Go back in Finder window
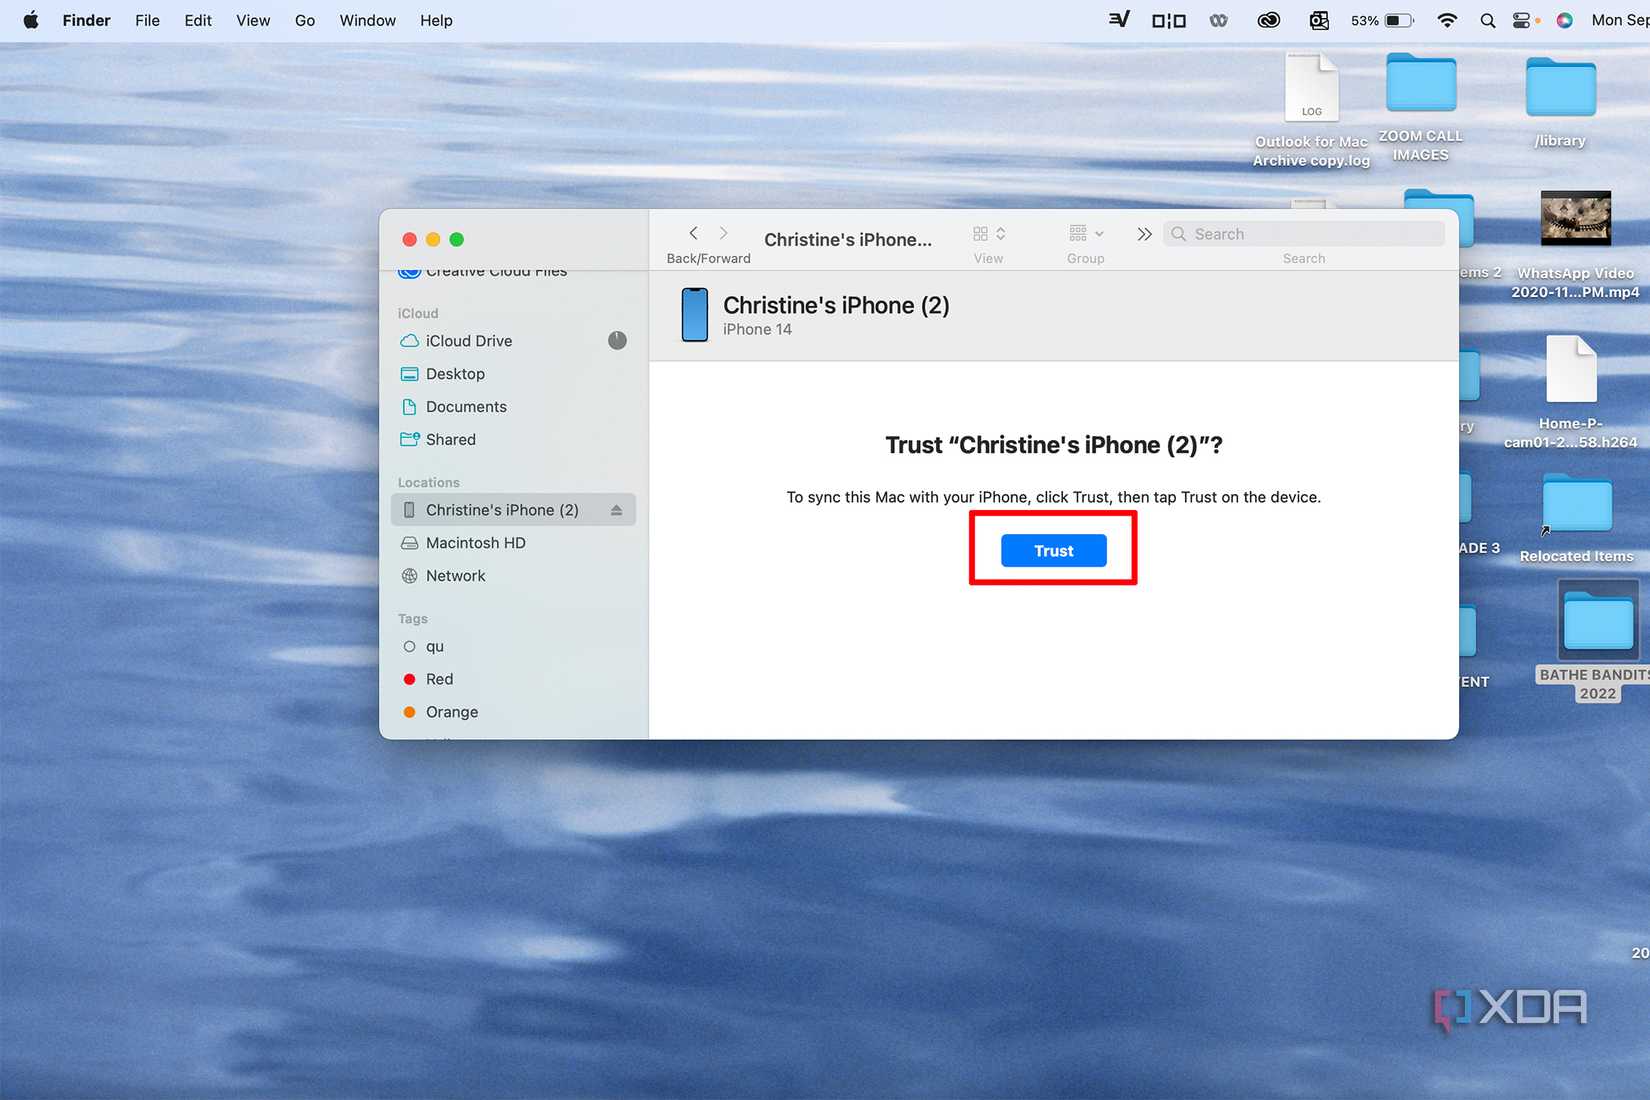The height and width of the screenshot is (1100, 1650). 693,233
